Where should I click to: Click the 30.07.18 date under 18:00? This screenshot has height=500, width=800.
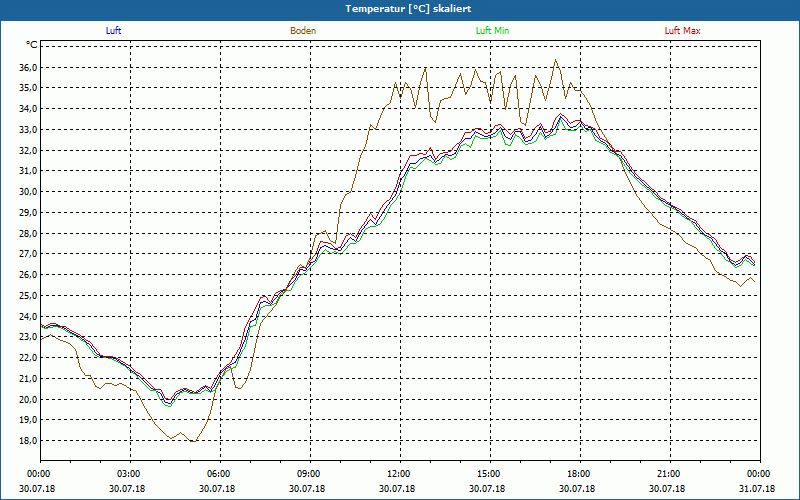(577, 489)
